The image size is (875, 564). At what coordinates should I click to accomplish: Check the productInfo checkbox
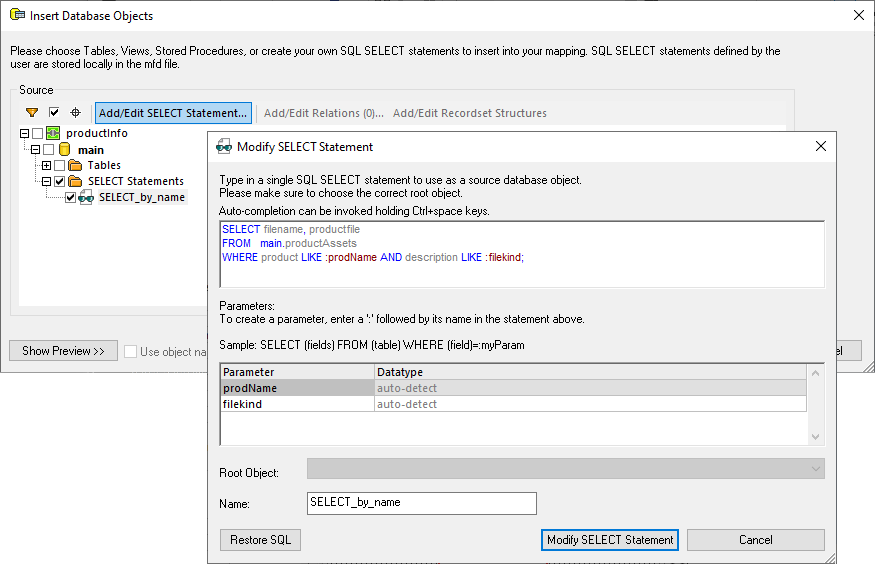38,134
